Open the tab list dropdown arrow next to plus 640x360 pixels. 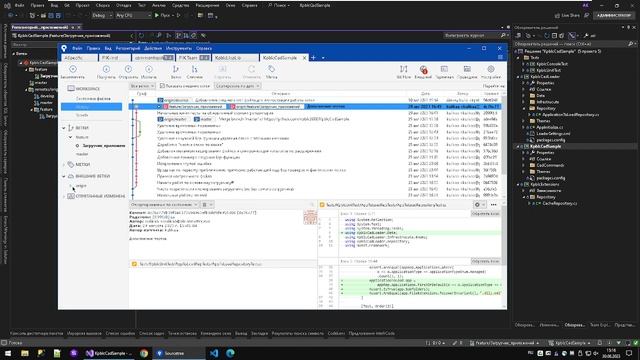[x=323, y=58]
